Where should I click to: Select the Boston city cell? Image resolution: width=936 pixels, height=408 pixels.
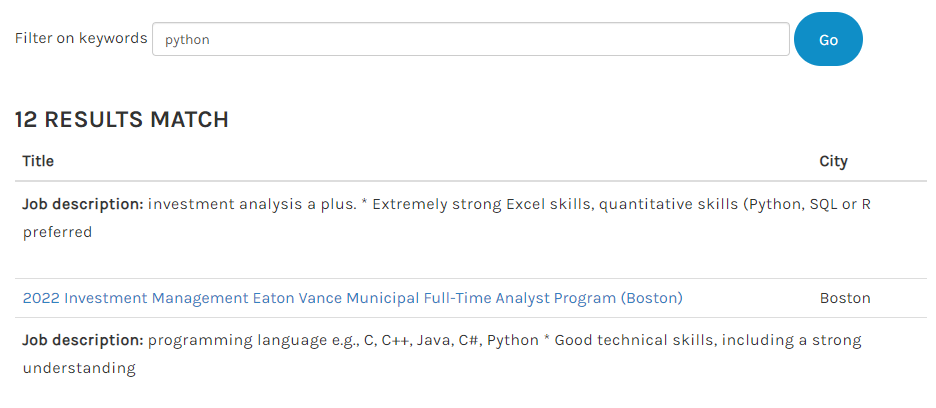(x=845, y=298)
